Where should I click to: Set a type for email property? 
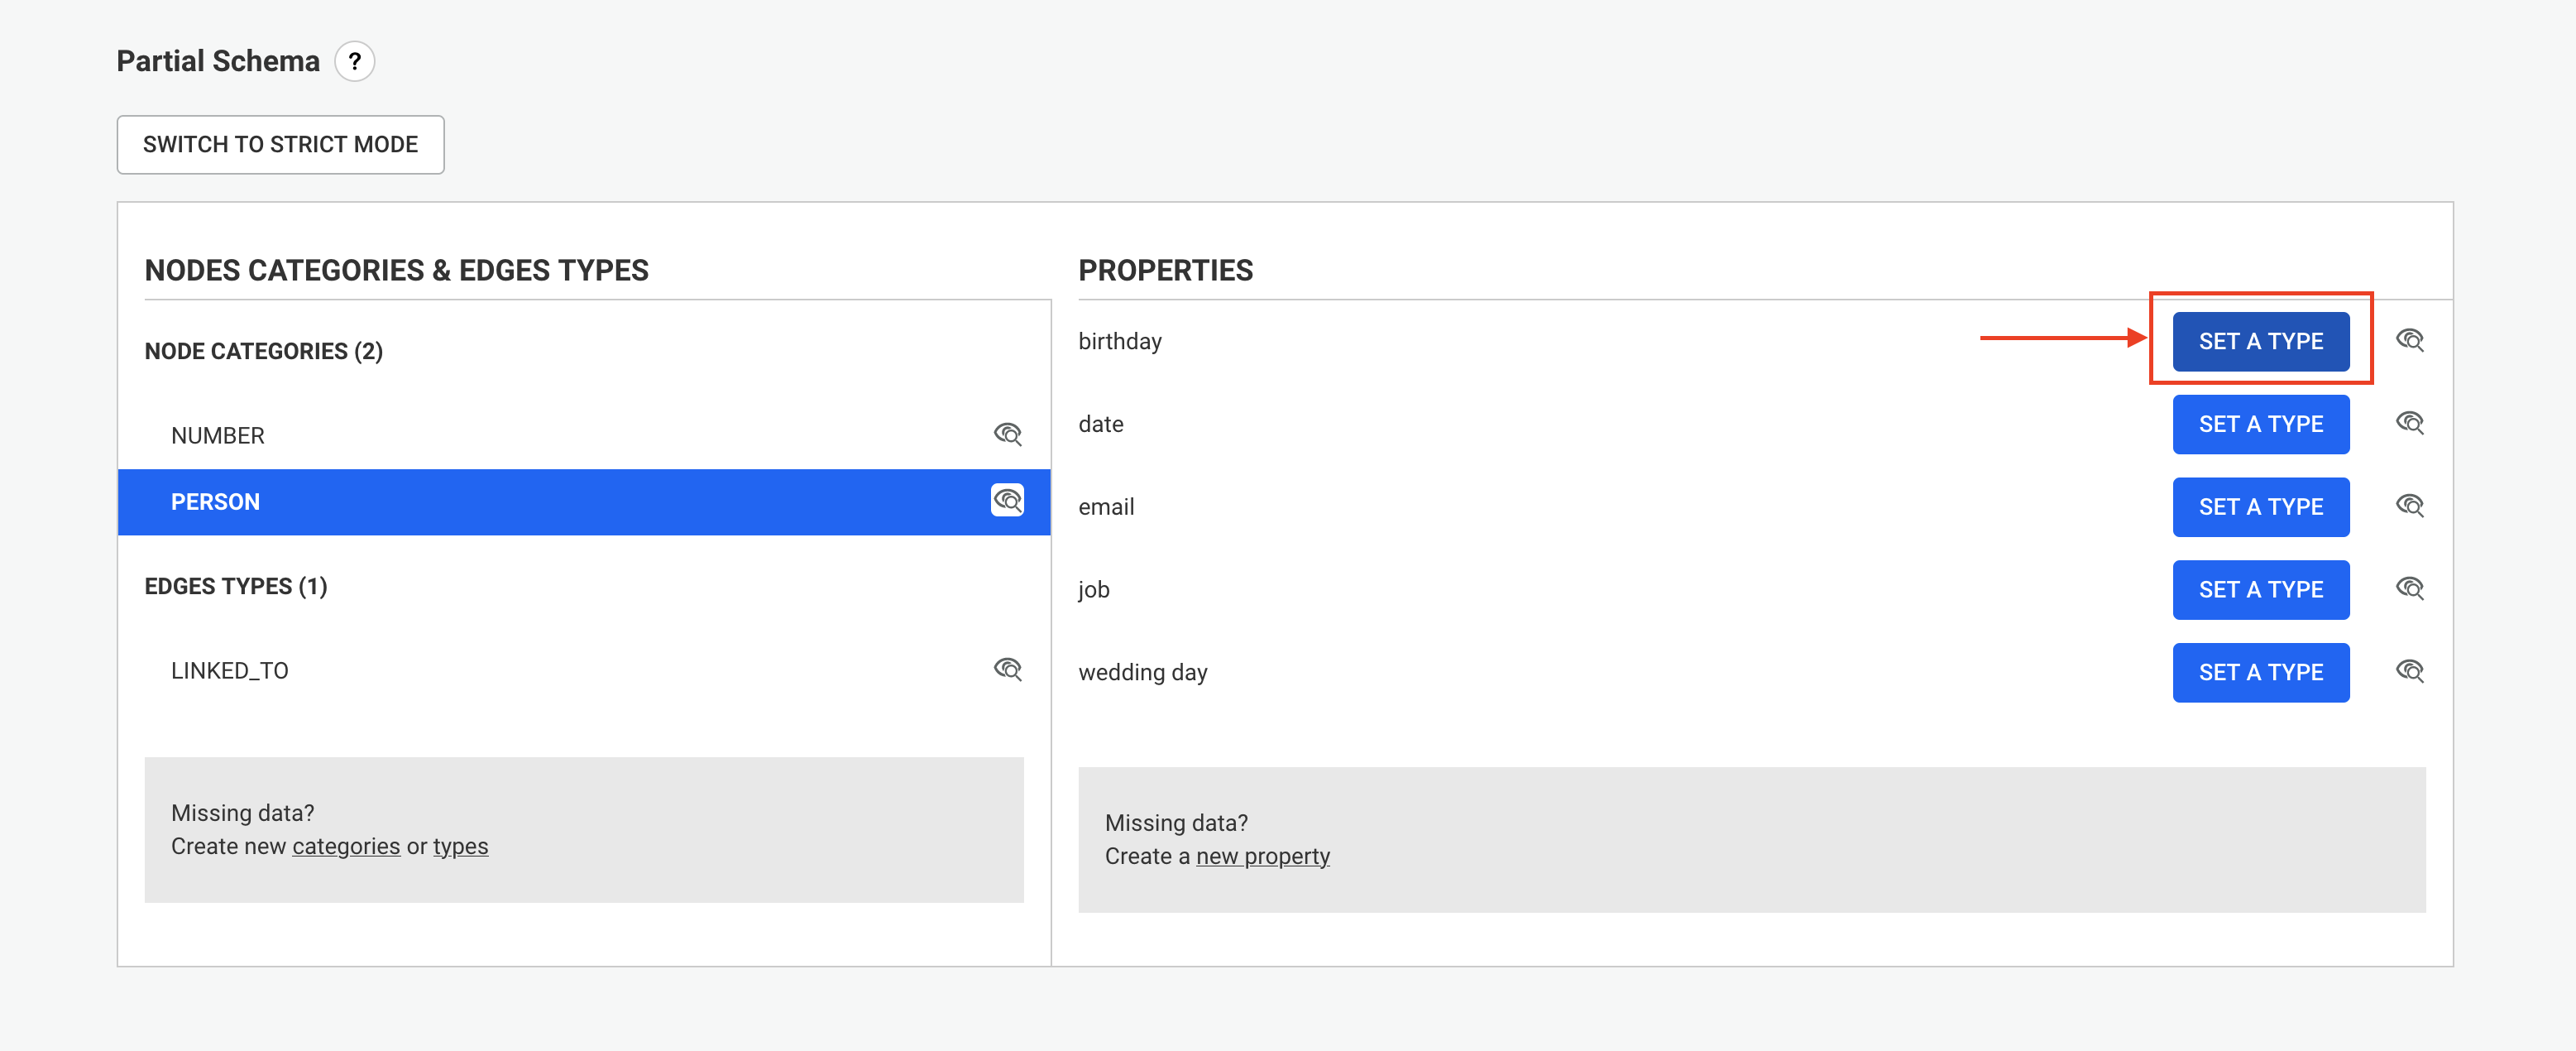tap(2260, 507)
